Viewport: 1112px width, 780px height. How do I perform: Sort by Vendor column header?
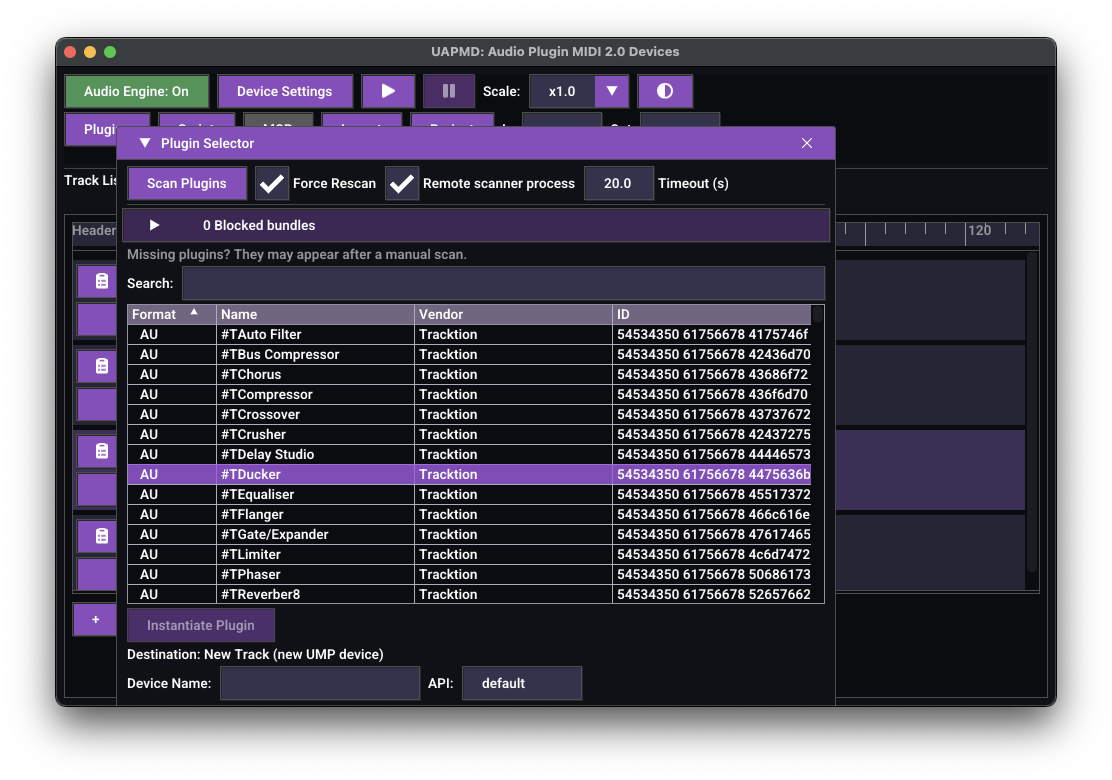pos(513,314)
